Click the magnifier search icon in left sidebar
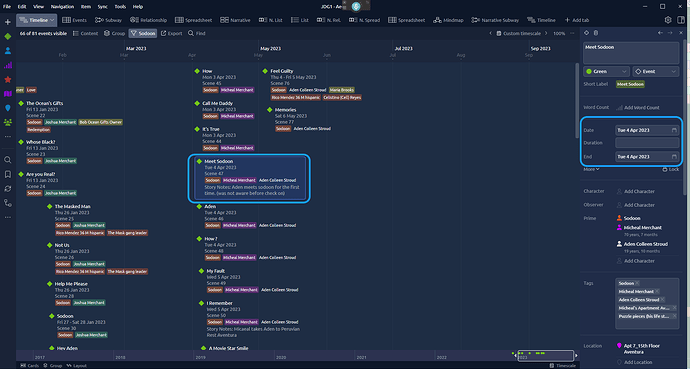690x369 pixels. coord(7,160)
